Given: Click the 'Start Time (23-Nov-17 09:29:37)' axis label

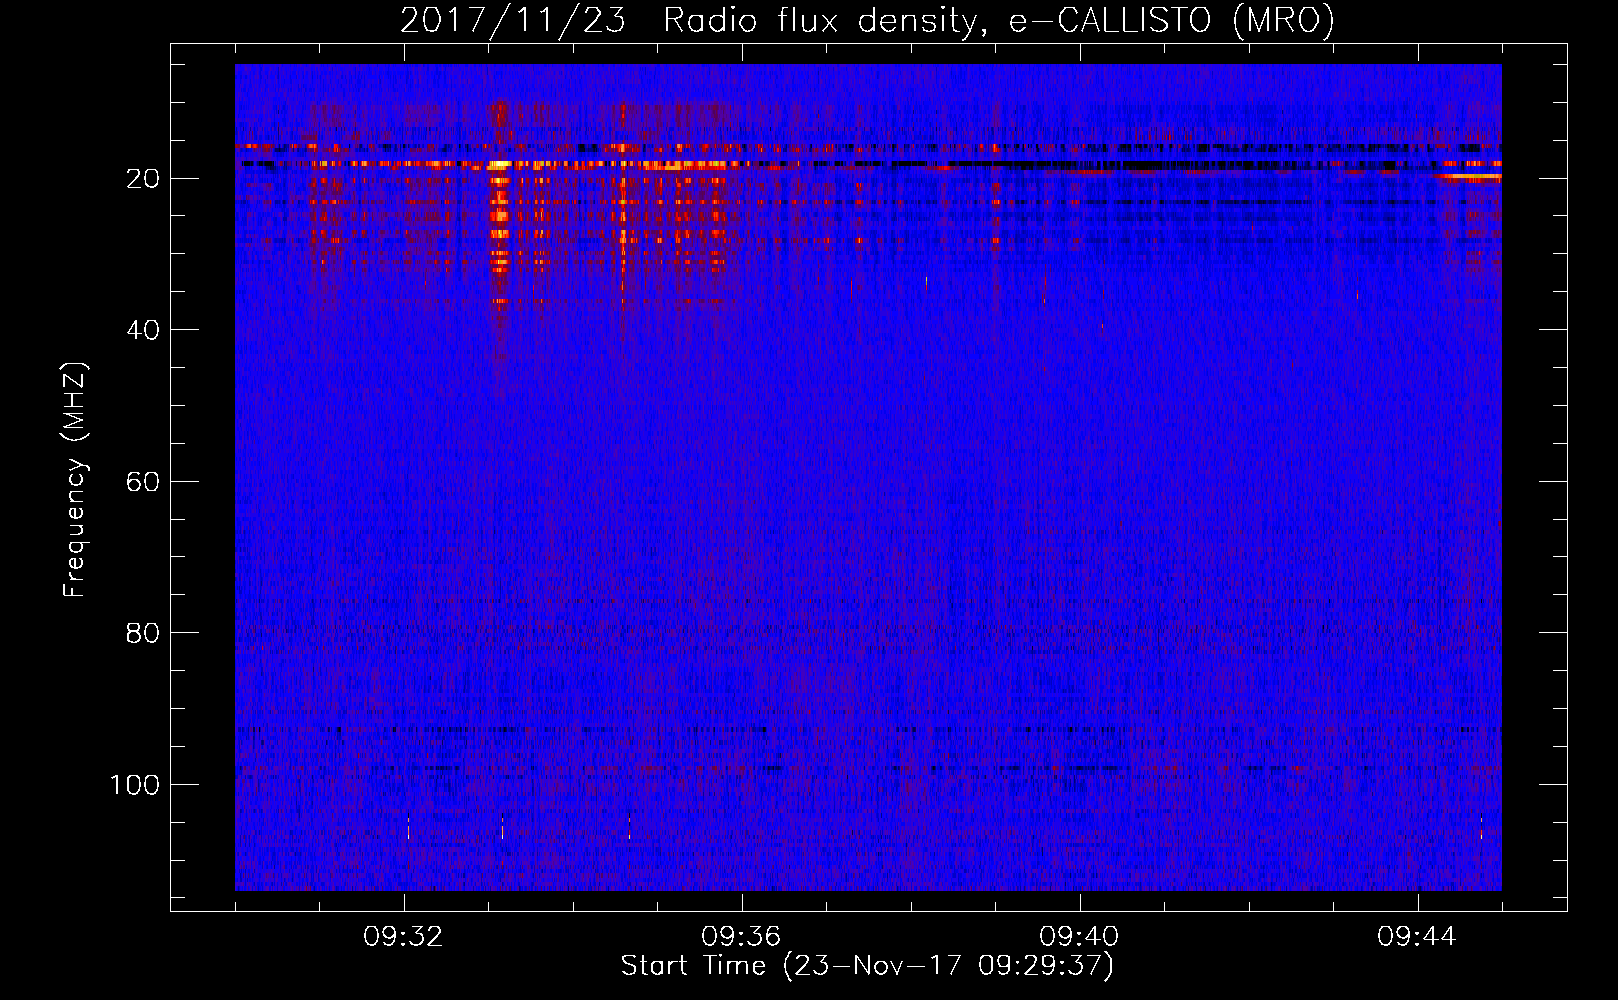Looking at the screenshot, I should point(867,966).
